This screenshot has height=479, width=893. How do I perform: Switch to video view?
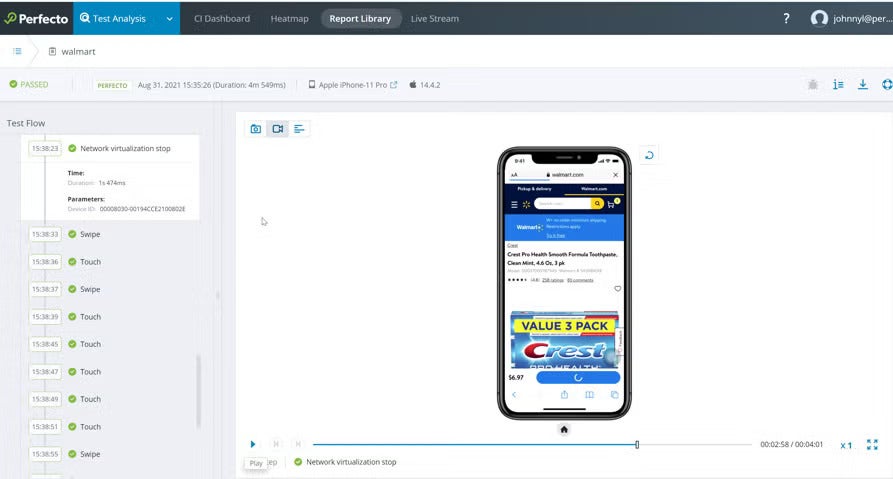pos(277,129)
